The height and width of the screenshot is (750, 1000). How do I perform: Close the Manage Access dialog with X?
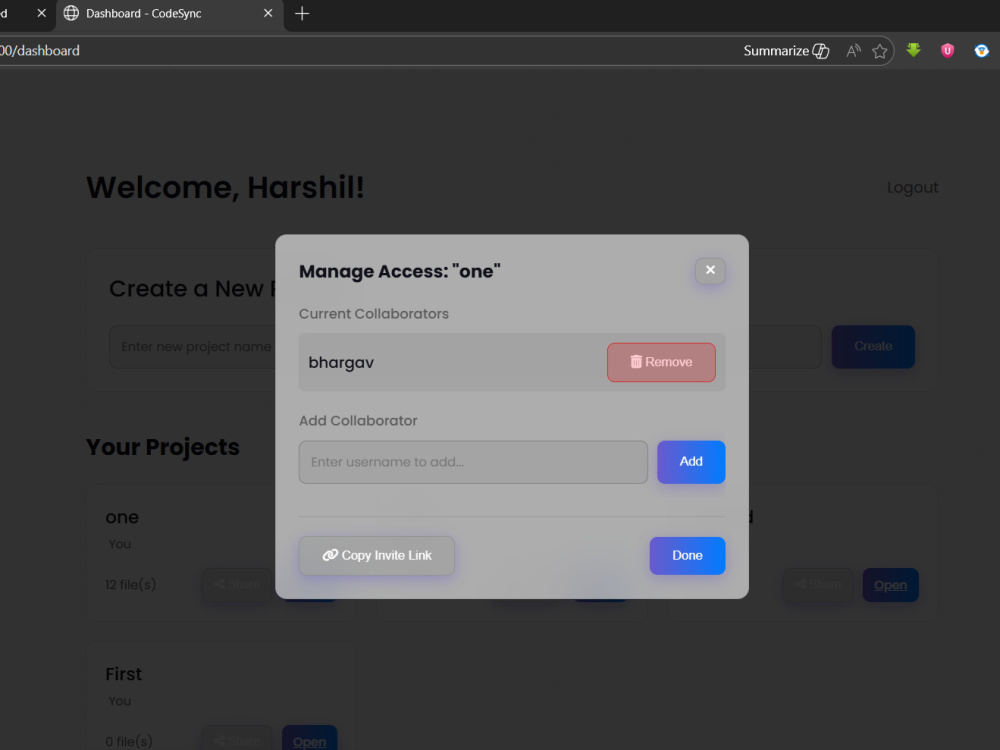pyautogui.click(x=710, y=270)
